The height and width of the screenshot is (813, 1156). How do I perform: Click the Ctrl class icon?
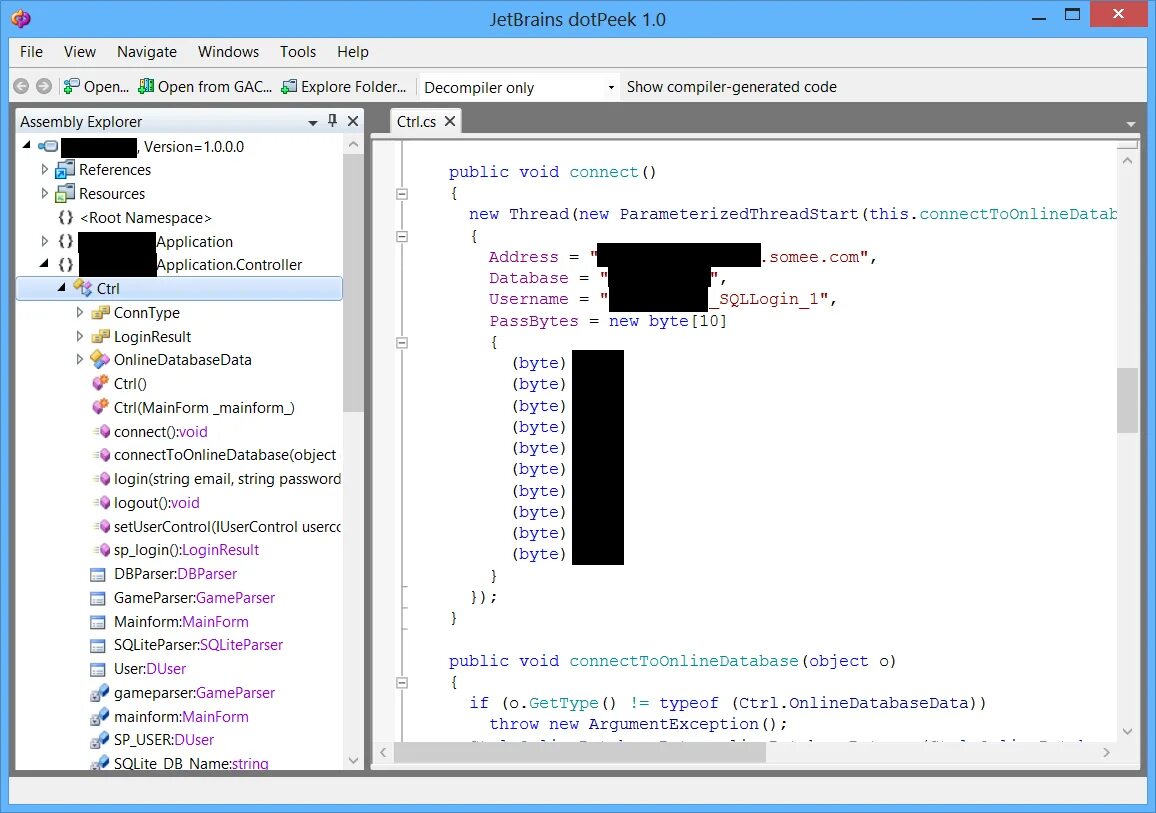click(x=83, y=288)
